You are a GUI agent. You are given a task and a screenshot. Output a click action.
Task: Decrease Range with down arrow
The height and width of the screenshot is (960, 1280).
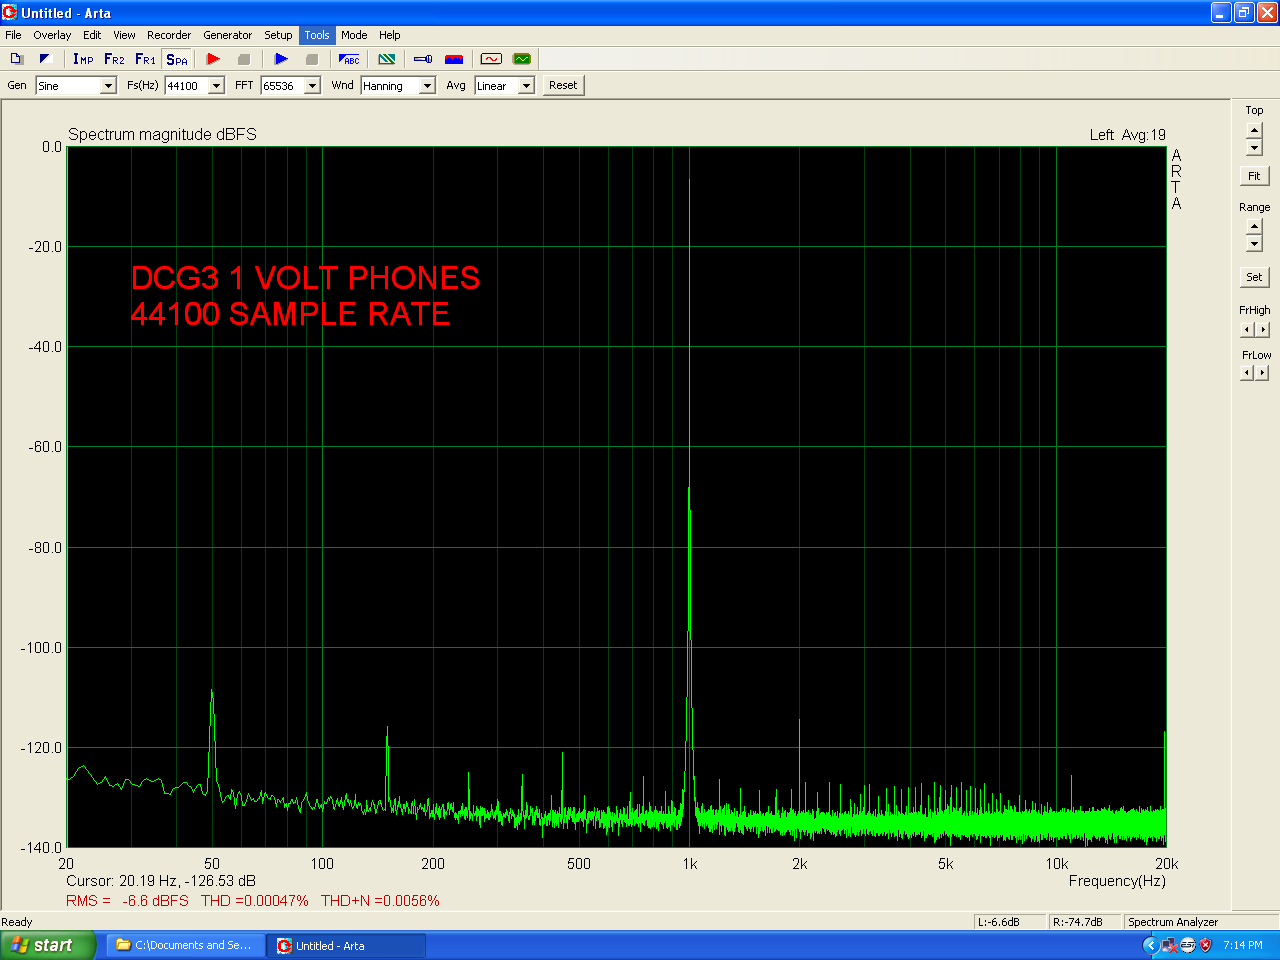(x=1254, y=244)
